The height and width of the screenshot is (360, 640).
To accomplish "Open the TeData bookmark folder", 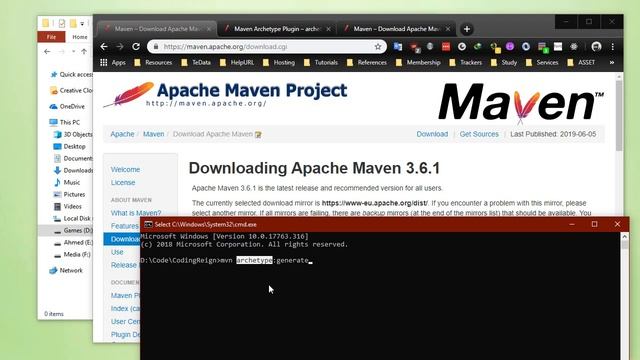I will [196, 62].
